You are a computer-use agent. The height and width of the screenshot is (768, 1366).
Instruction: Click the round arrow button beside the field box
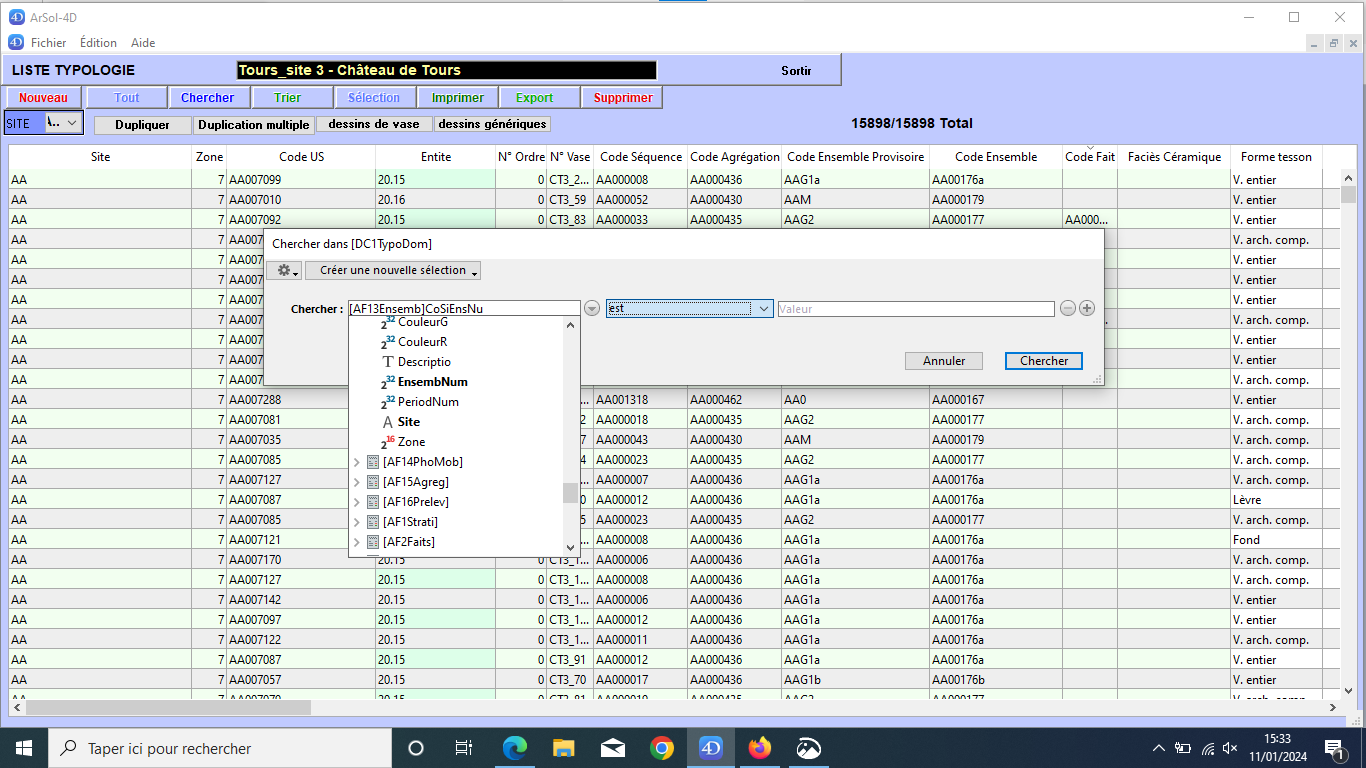point(592,309)
